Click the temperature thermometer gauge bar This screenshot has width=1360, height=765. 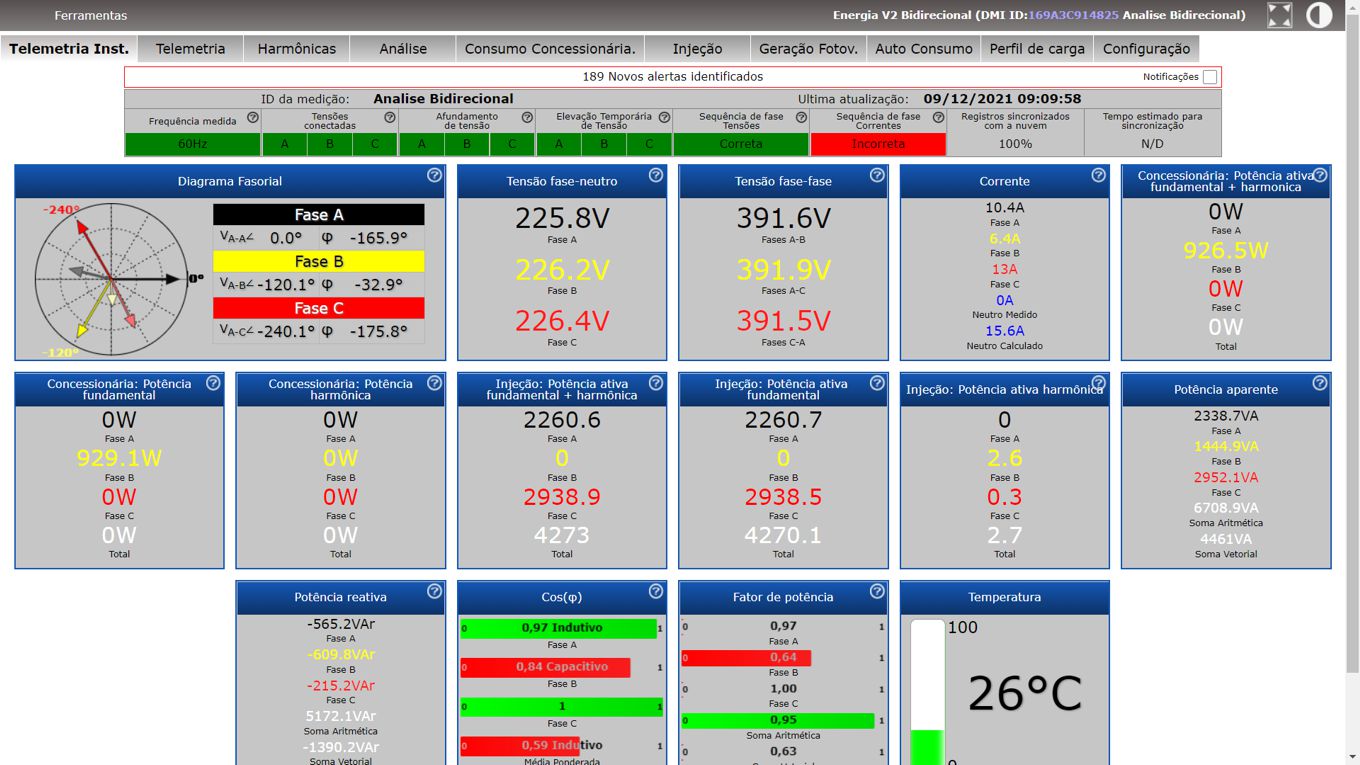pyautogui.click(x=927, y=692)
